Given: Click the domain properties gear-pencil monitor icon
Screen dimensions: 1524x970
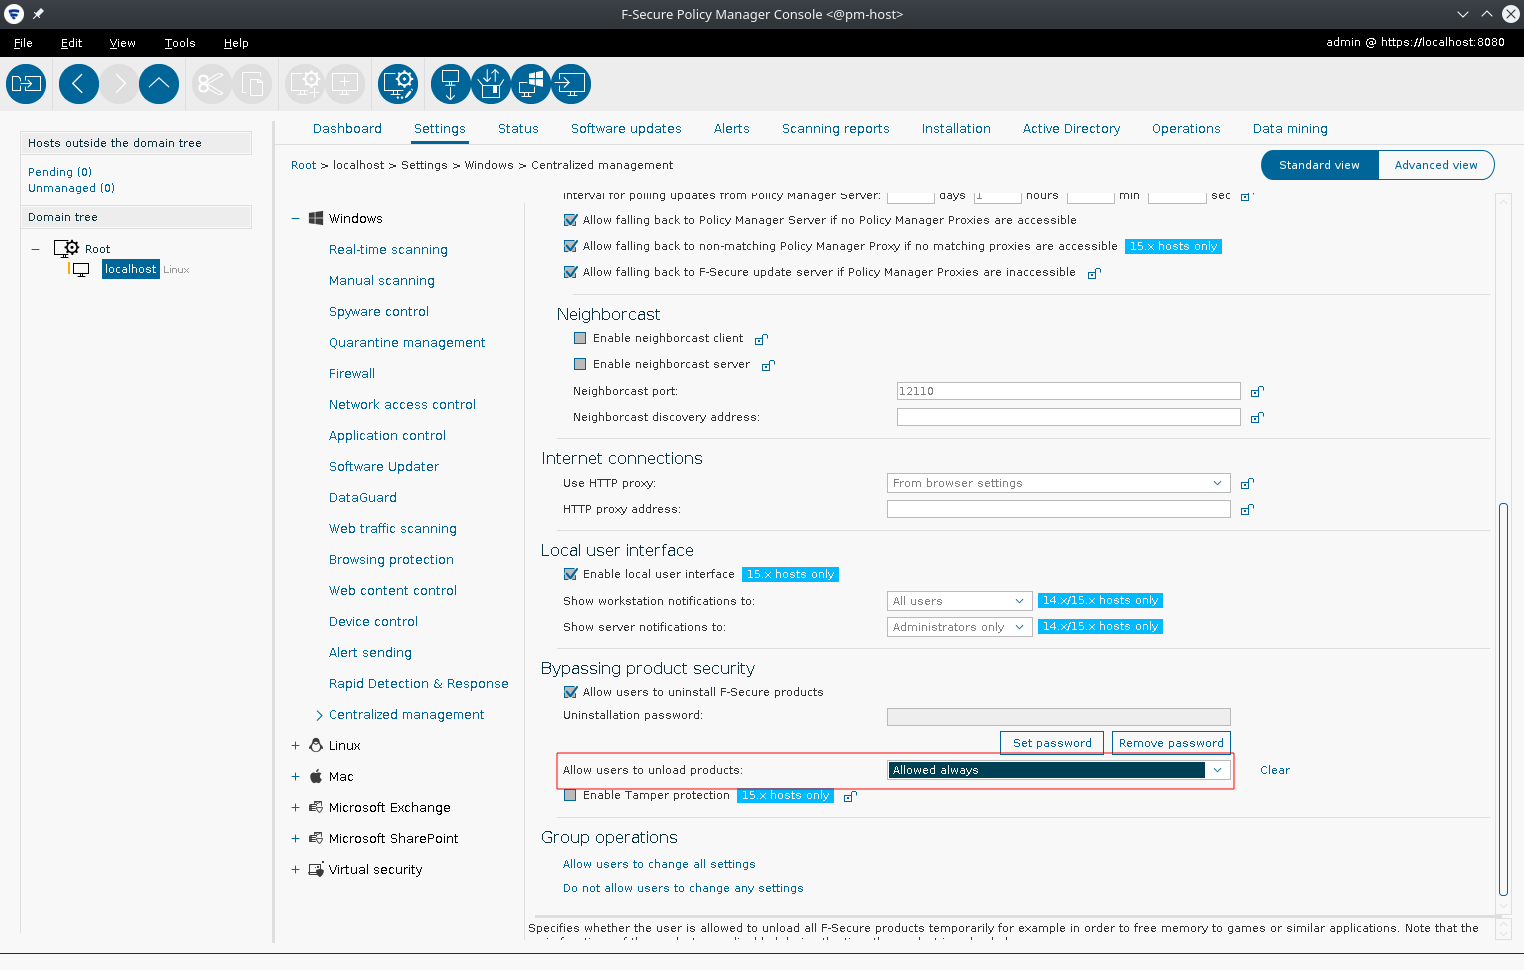Looking at the screenshot, I should [x=398, y=84].
